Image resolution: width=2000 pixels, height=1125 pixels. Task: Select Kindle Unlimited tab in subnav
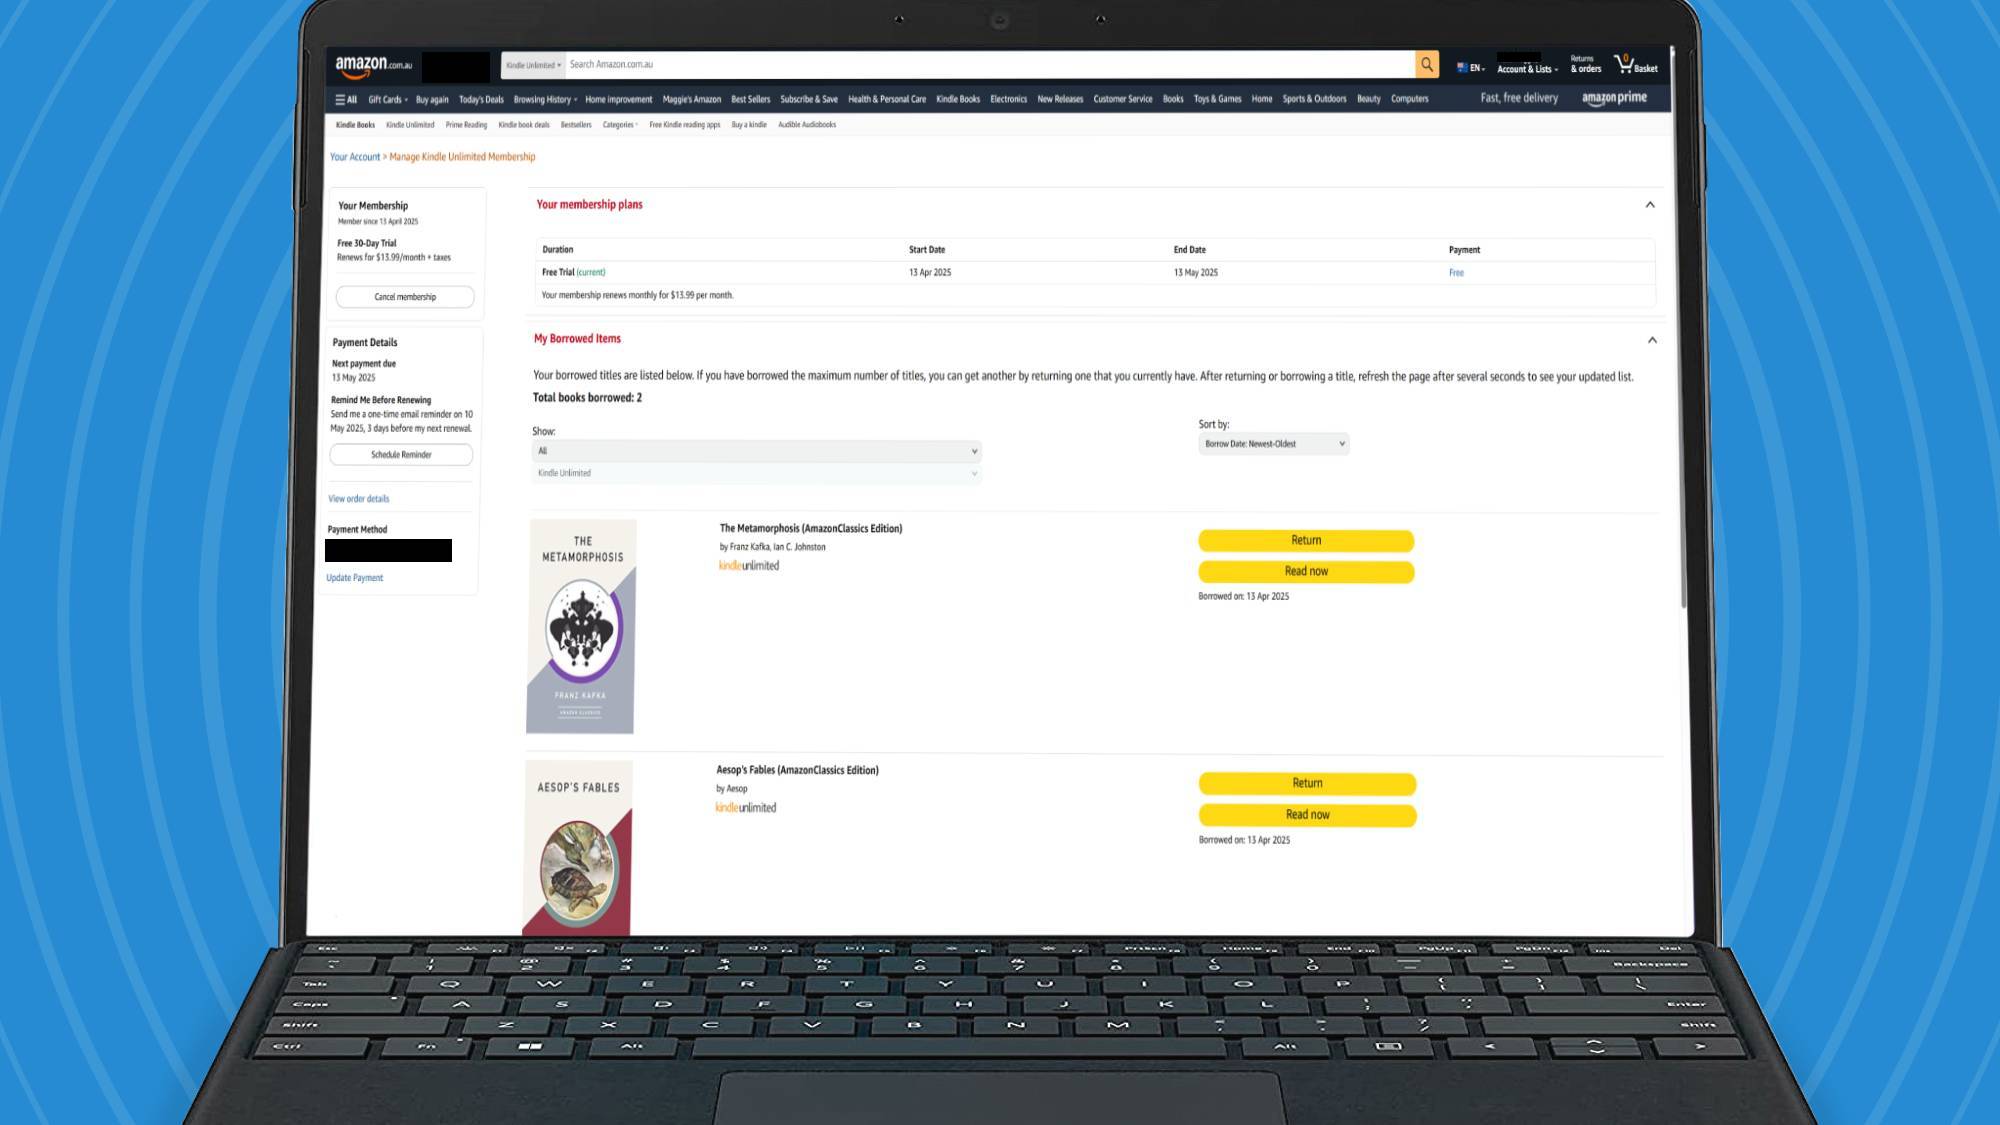410,125
